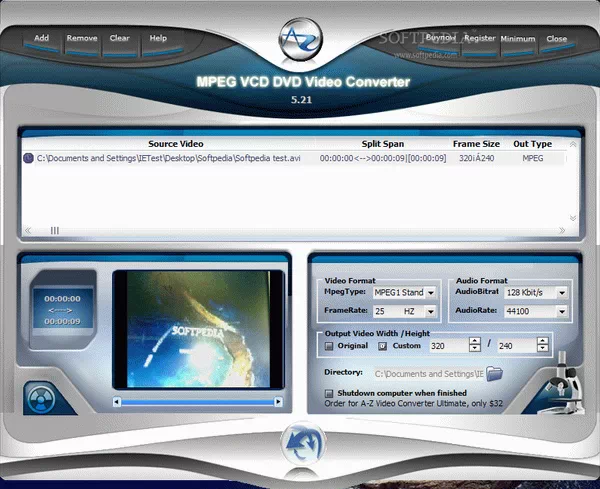Open the output directory folder icon
The image size is (600, 489).
pyautogui.click(x=494, y=374)
